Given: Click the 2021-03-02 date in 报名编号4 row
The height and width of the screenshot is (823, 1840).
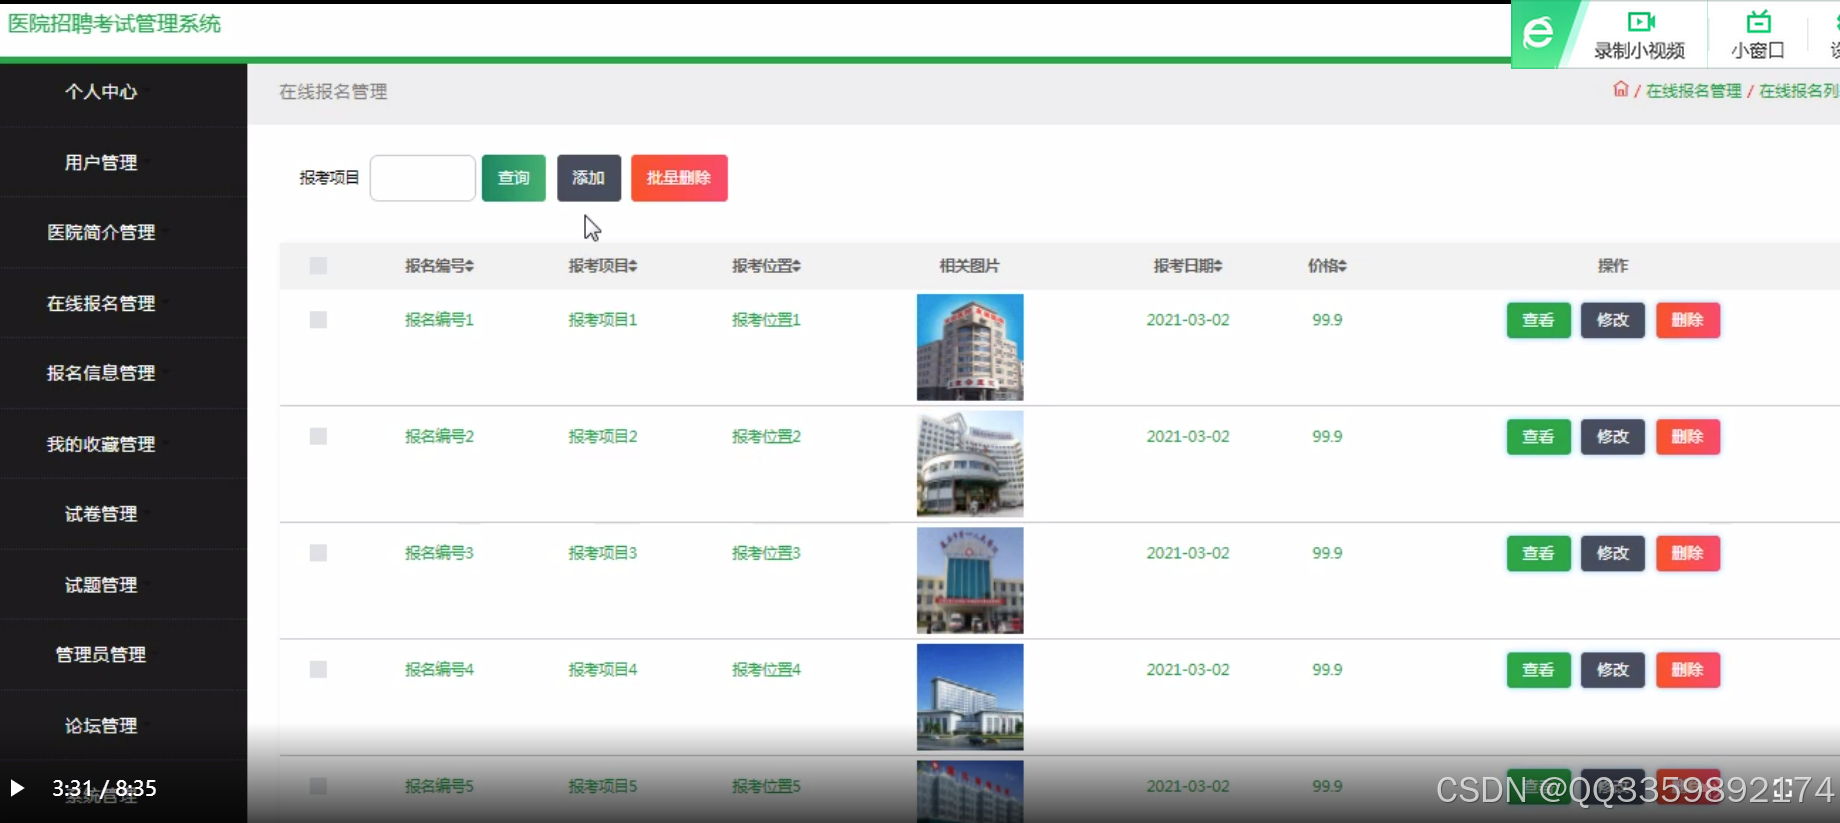Looking at the screenshot, I should pos(1188,669).
